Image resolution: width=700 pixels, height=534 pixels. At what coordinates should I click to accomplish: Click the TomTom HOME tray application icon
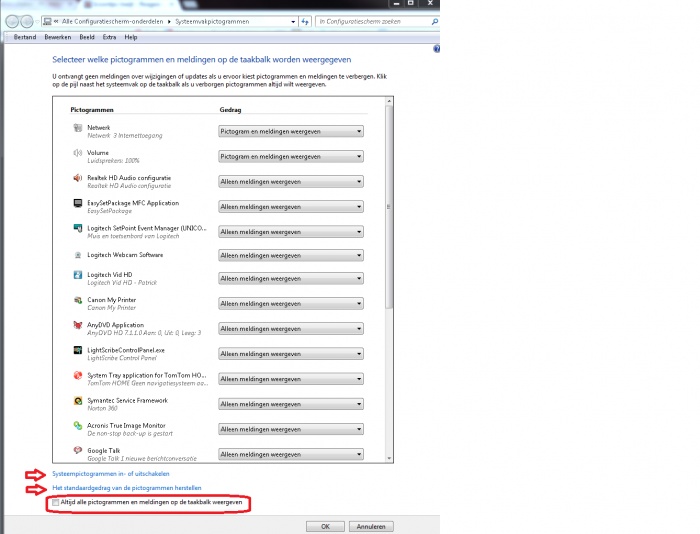pos(78,375)
